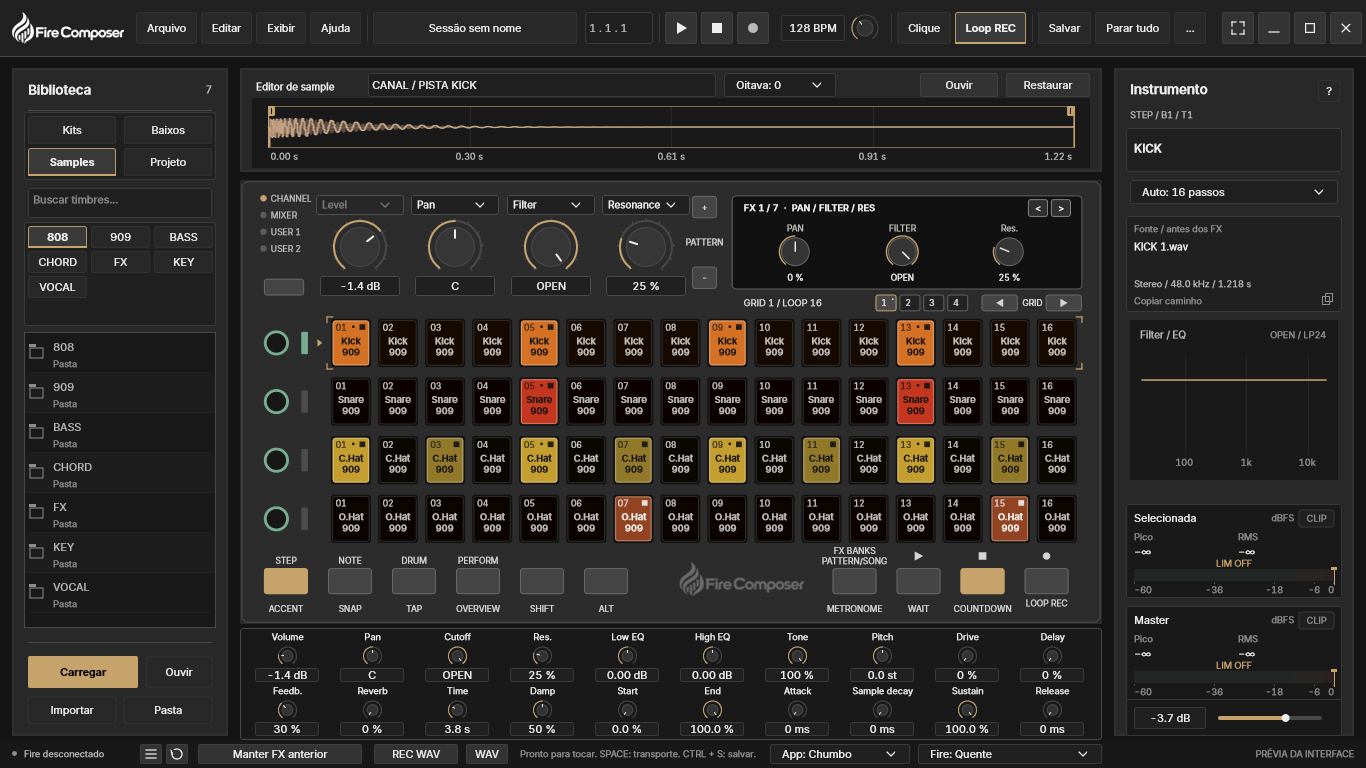Adjust the Master volume slider
The width and height of the screenshot is (1366, 768).
pos(1269,718)
